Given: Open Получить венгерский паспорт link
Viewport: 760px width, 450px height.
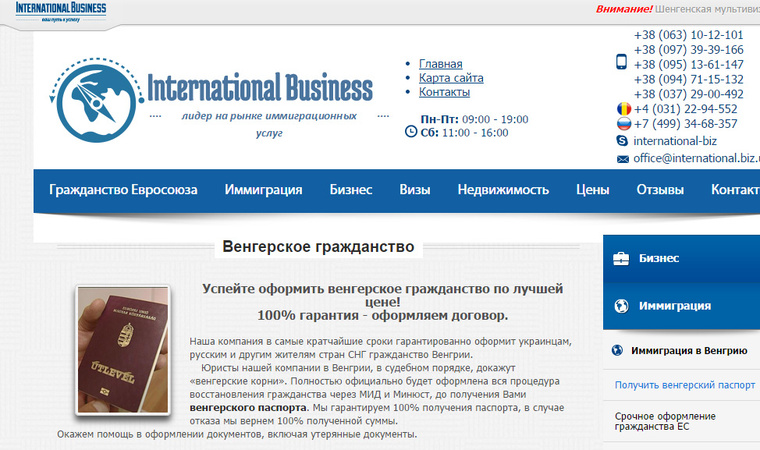Looking at the screenshot, I should point(685,385).
